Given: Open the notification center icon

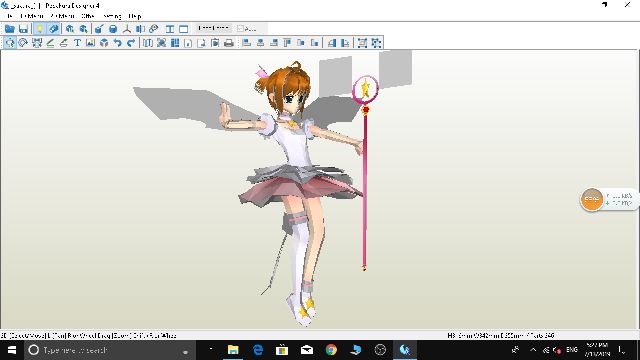Looking at the screenshot, I should pos(621,350).
